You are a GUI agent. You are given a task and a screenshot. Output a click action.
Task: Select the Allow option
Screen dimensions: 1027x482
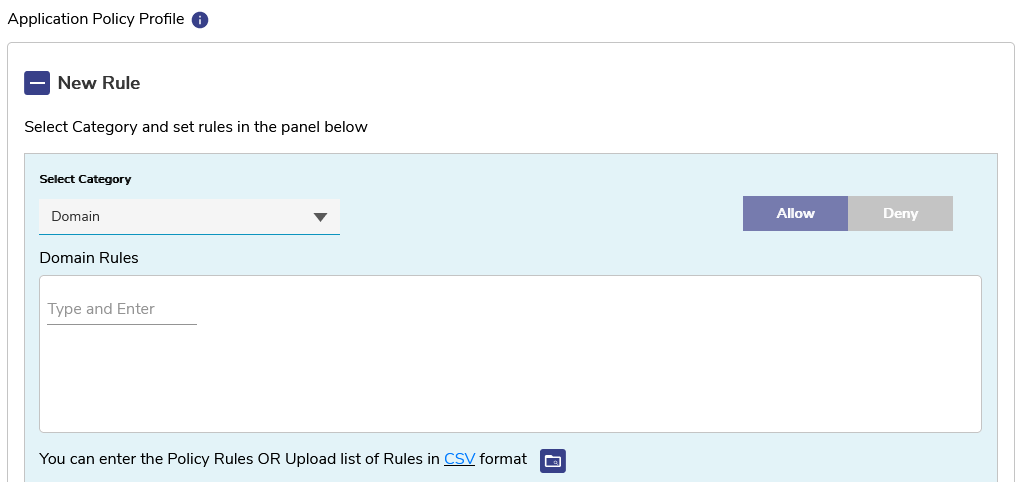(x=795, y=213)
